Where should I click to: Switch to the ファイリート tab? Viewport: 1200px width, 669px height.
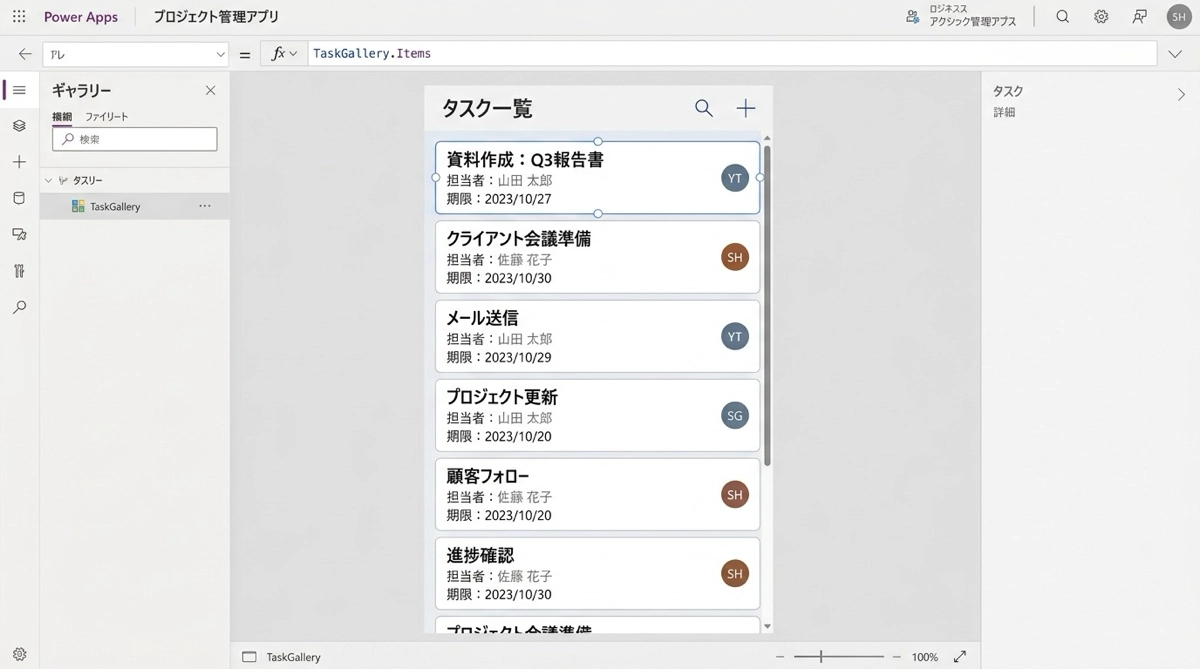[x=106, y=117]
